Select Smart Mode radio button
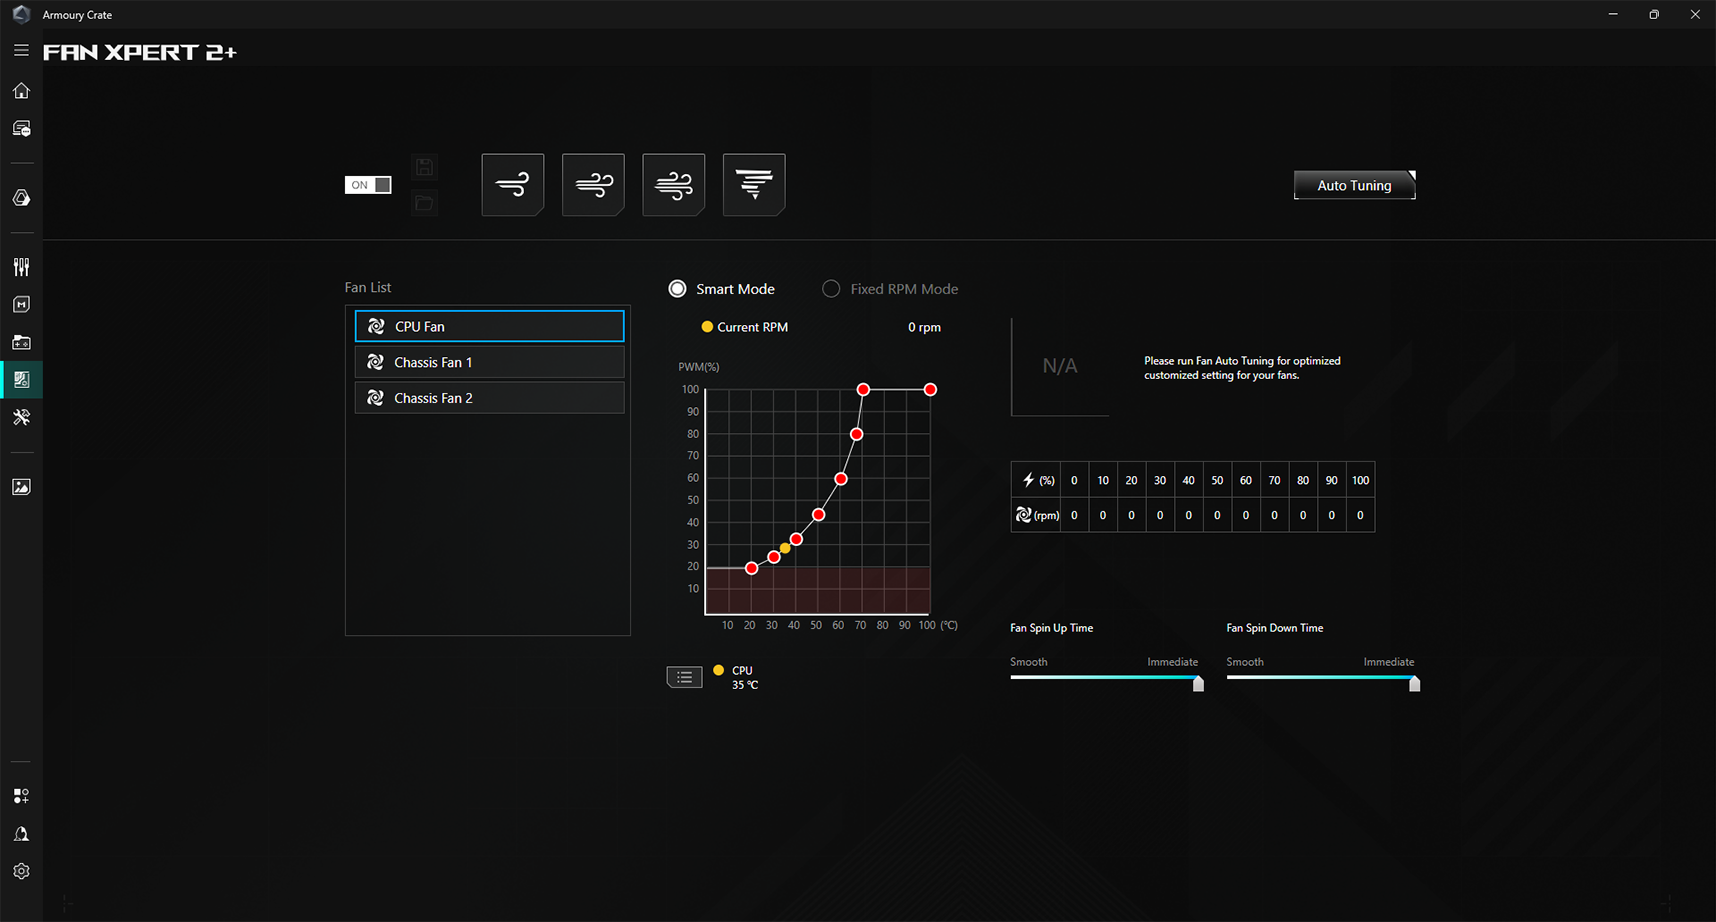The height and width of the screenshot is (922, 1716). pyautogui.click(x=678, y=289)
